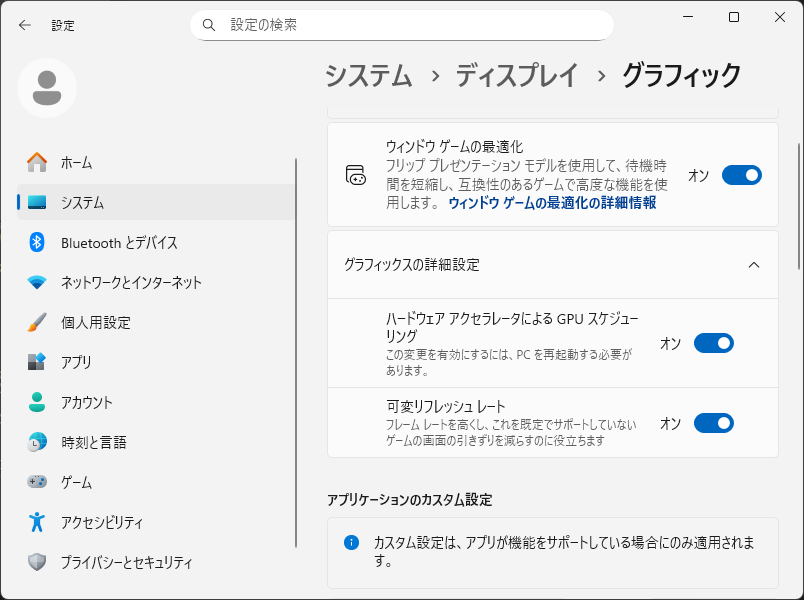Click the Apps (アプリ) icon in the sidebar
The image size is (804, 600).
(x=37, y=362)
